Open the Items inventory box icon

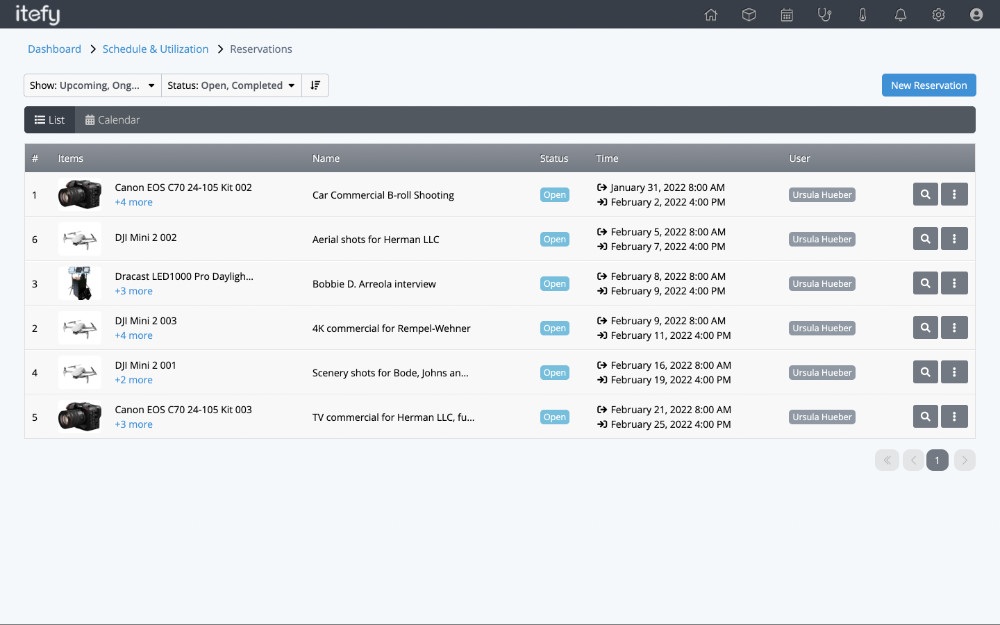pyautogui.click(x=749, y=15)
